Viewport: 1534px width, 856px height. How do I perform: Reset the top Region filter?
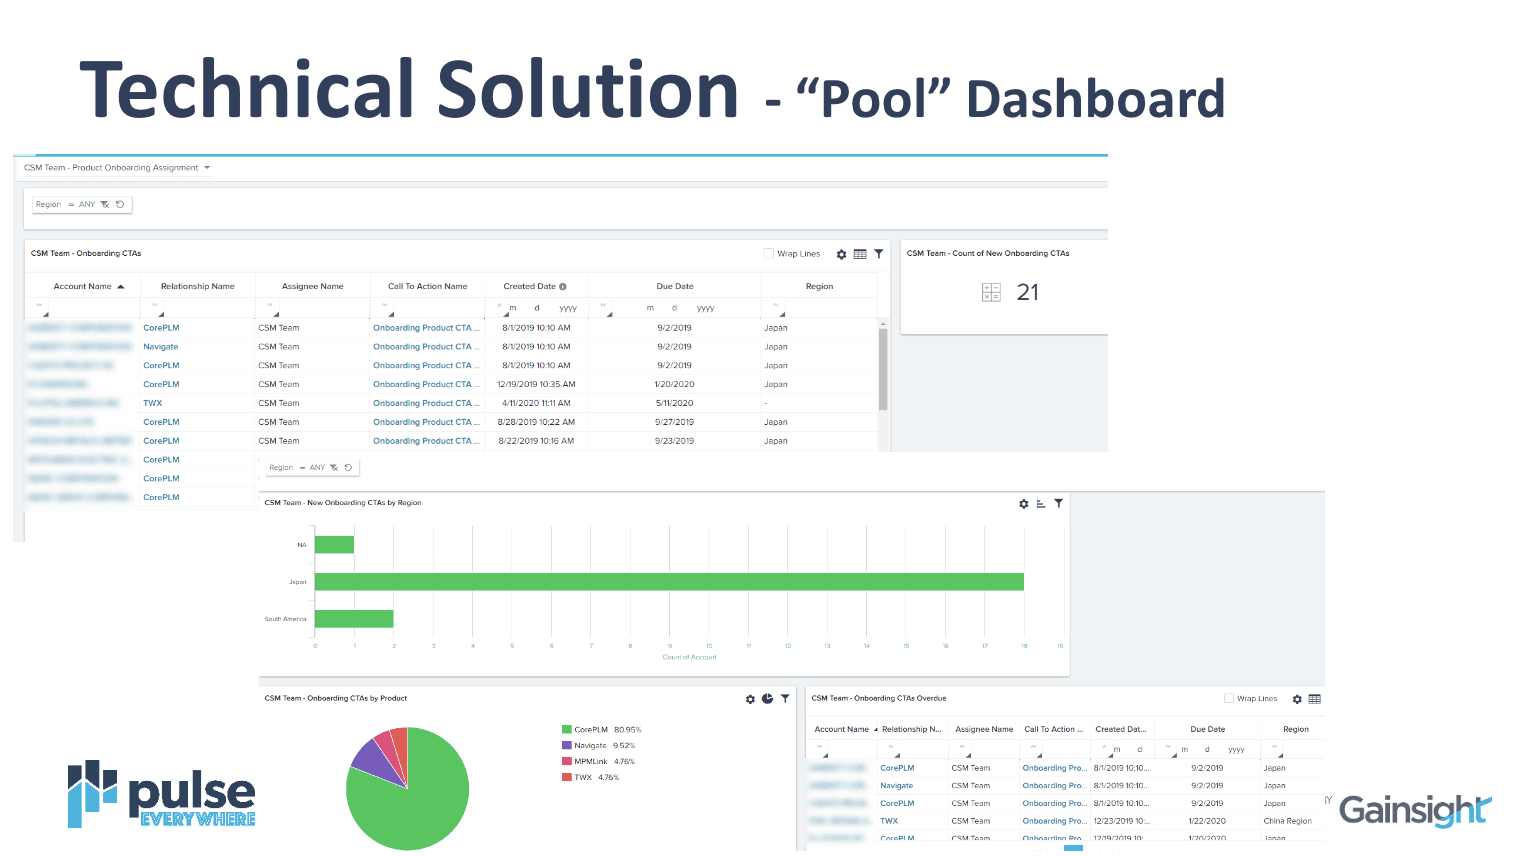120,204
